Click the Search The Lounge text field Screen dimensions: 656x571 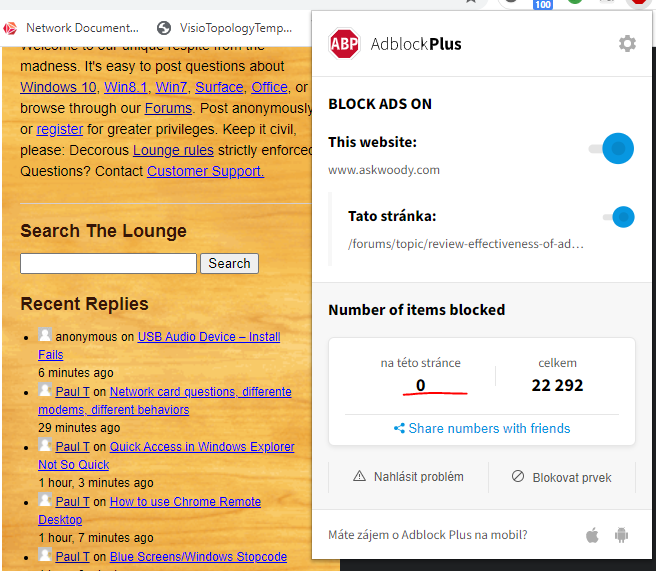[108, 264]
